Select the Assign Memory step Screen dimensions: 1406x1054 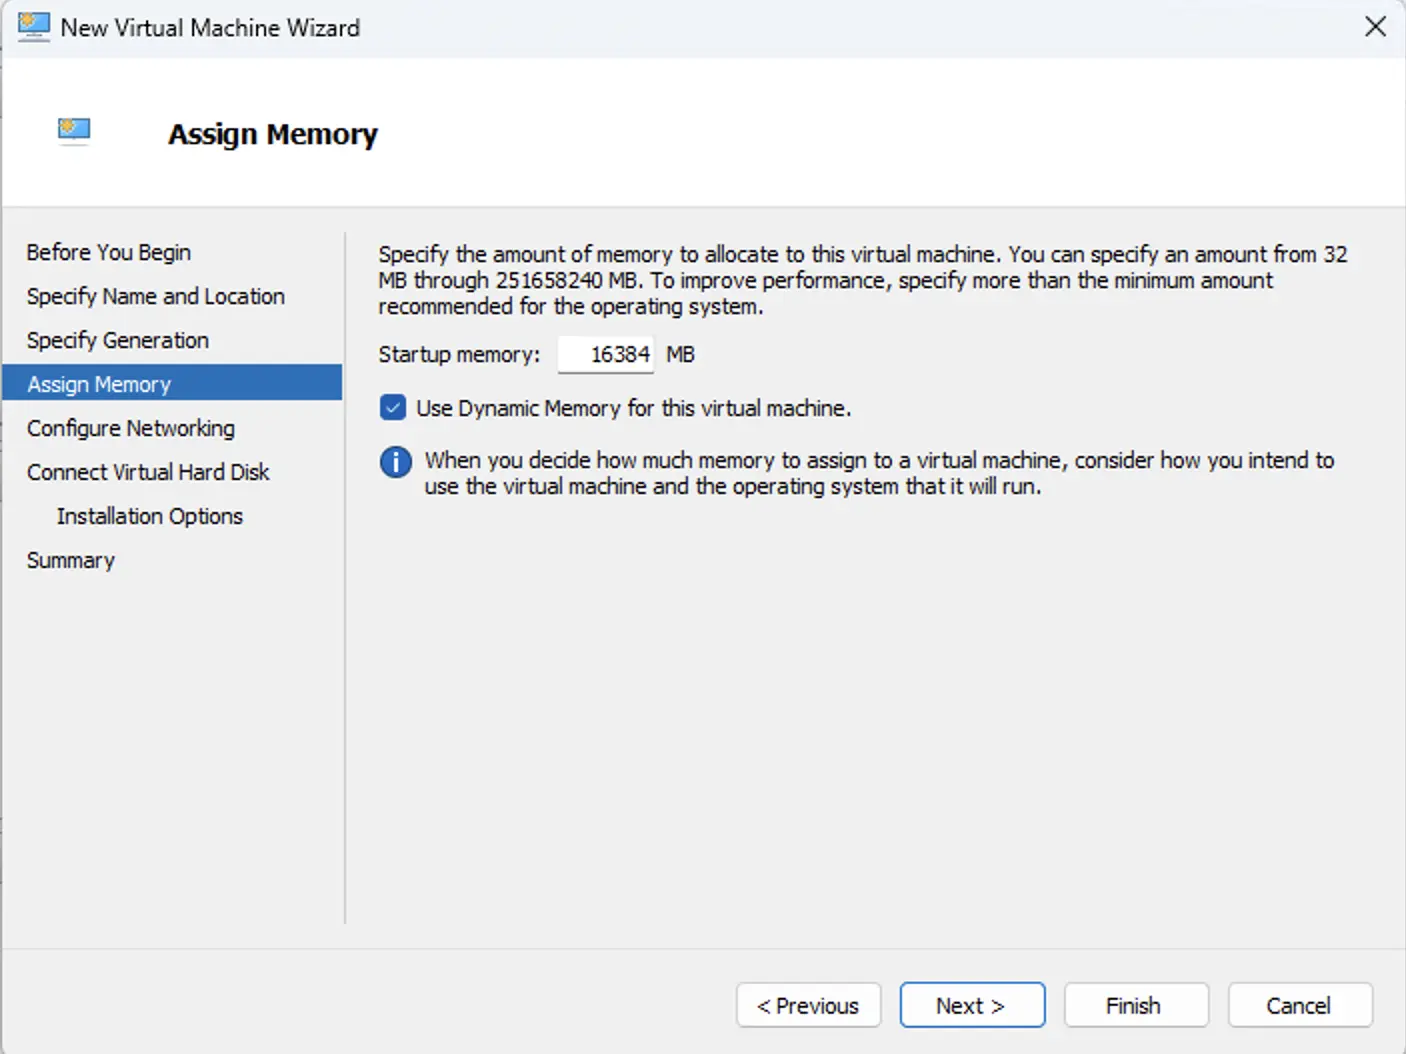tap(99, 383)
